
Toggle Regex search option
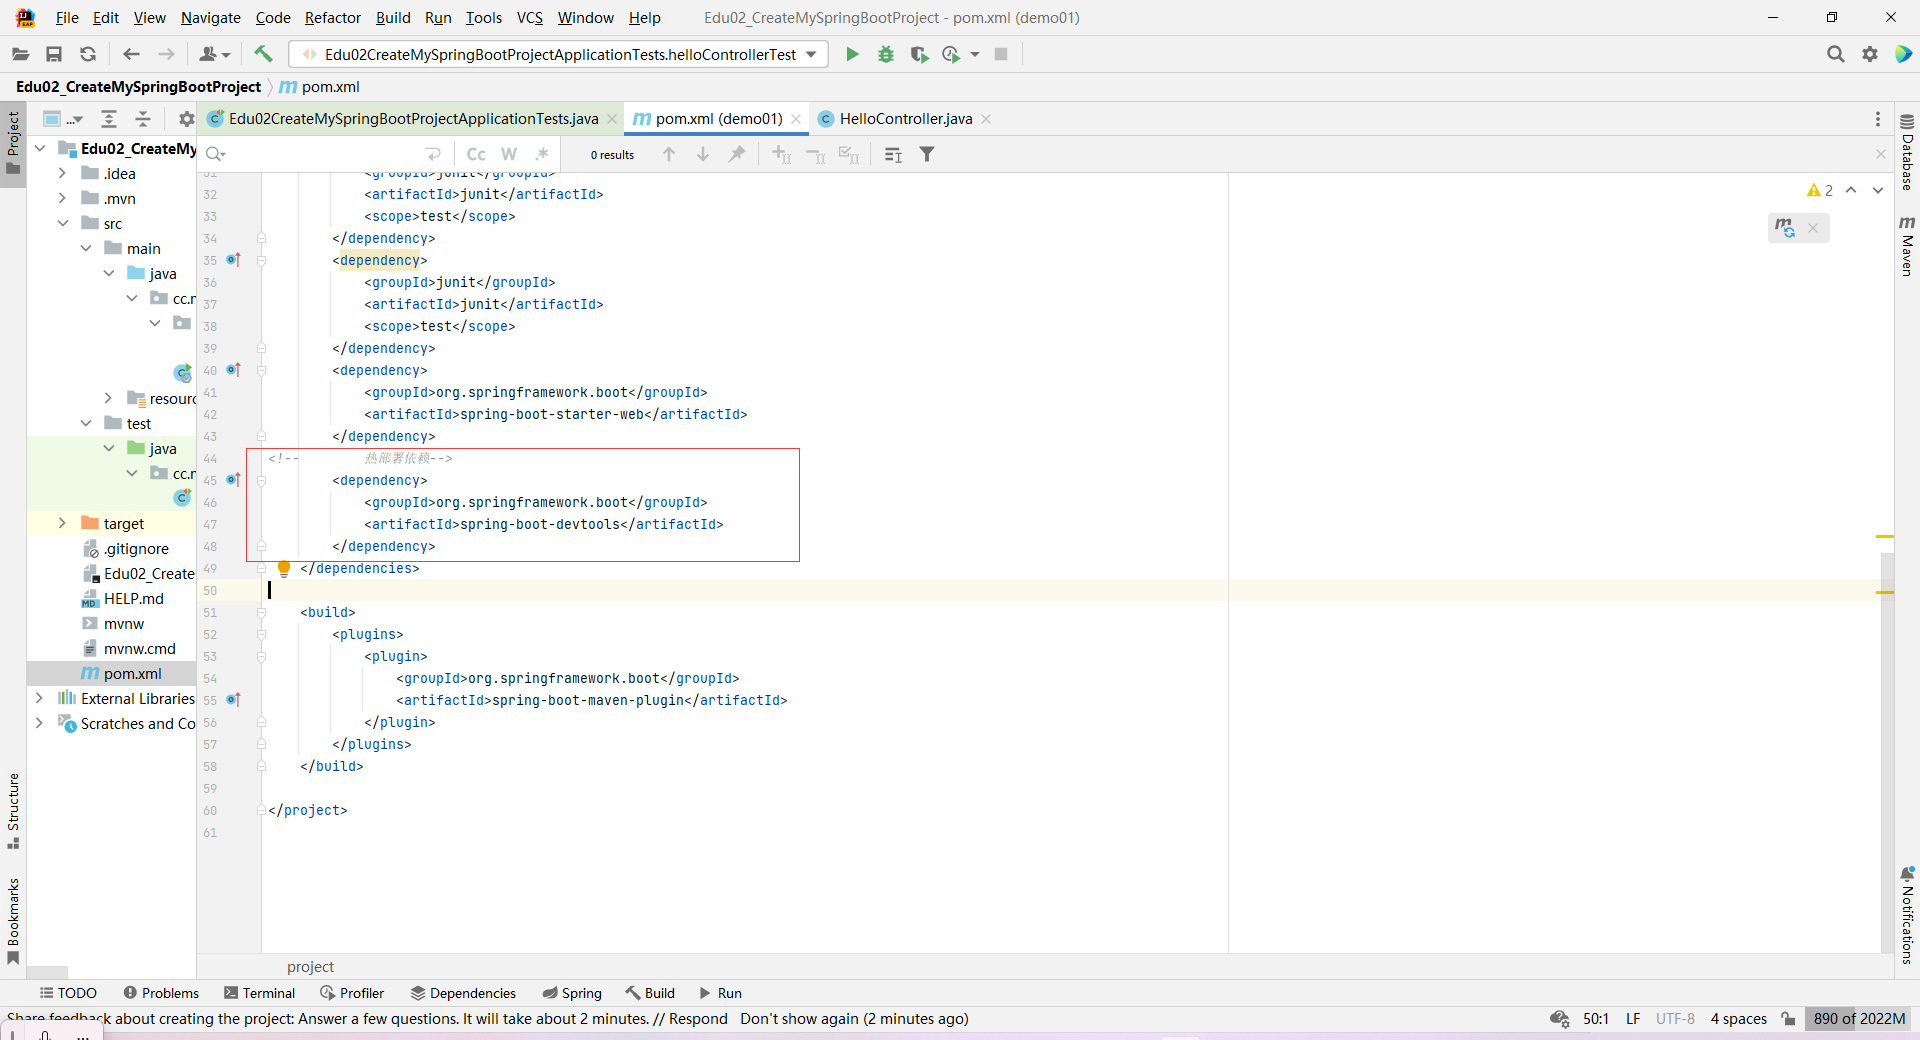pos(542,154)
